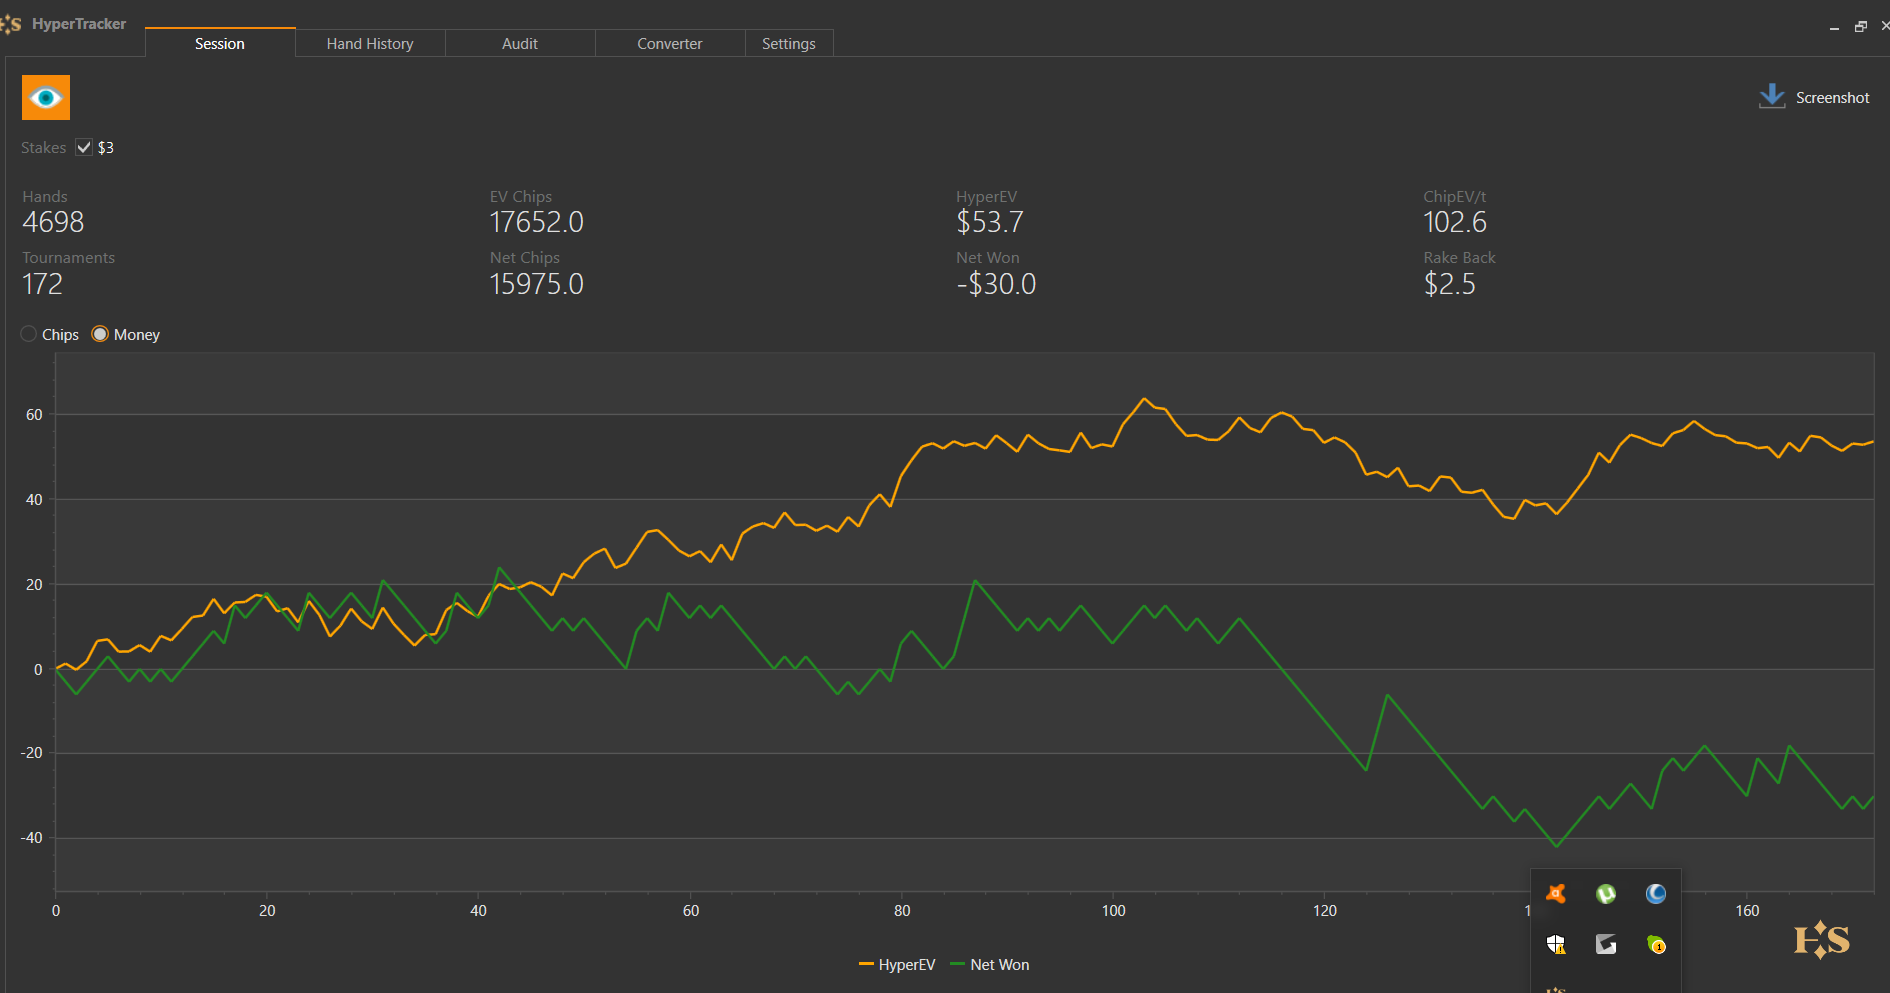1890x993 pixels.
Task: Click the Tournaments count 172
Action: pos(42,284)
